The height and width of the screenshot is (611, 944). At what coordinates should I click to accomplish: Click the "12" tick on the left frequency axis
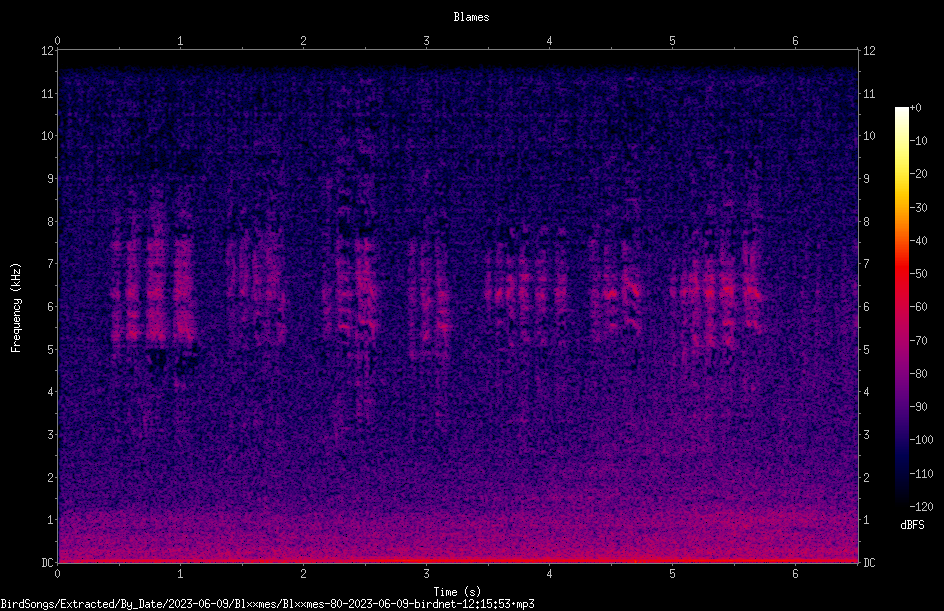coord(47,51)
